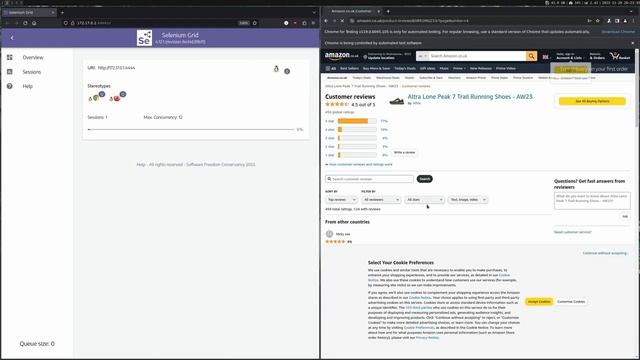Select the Amazon.co.uk Chrome tab

tap(353, 11)
